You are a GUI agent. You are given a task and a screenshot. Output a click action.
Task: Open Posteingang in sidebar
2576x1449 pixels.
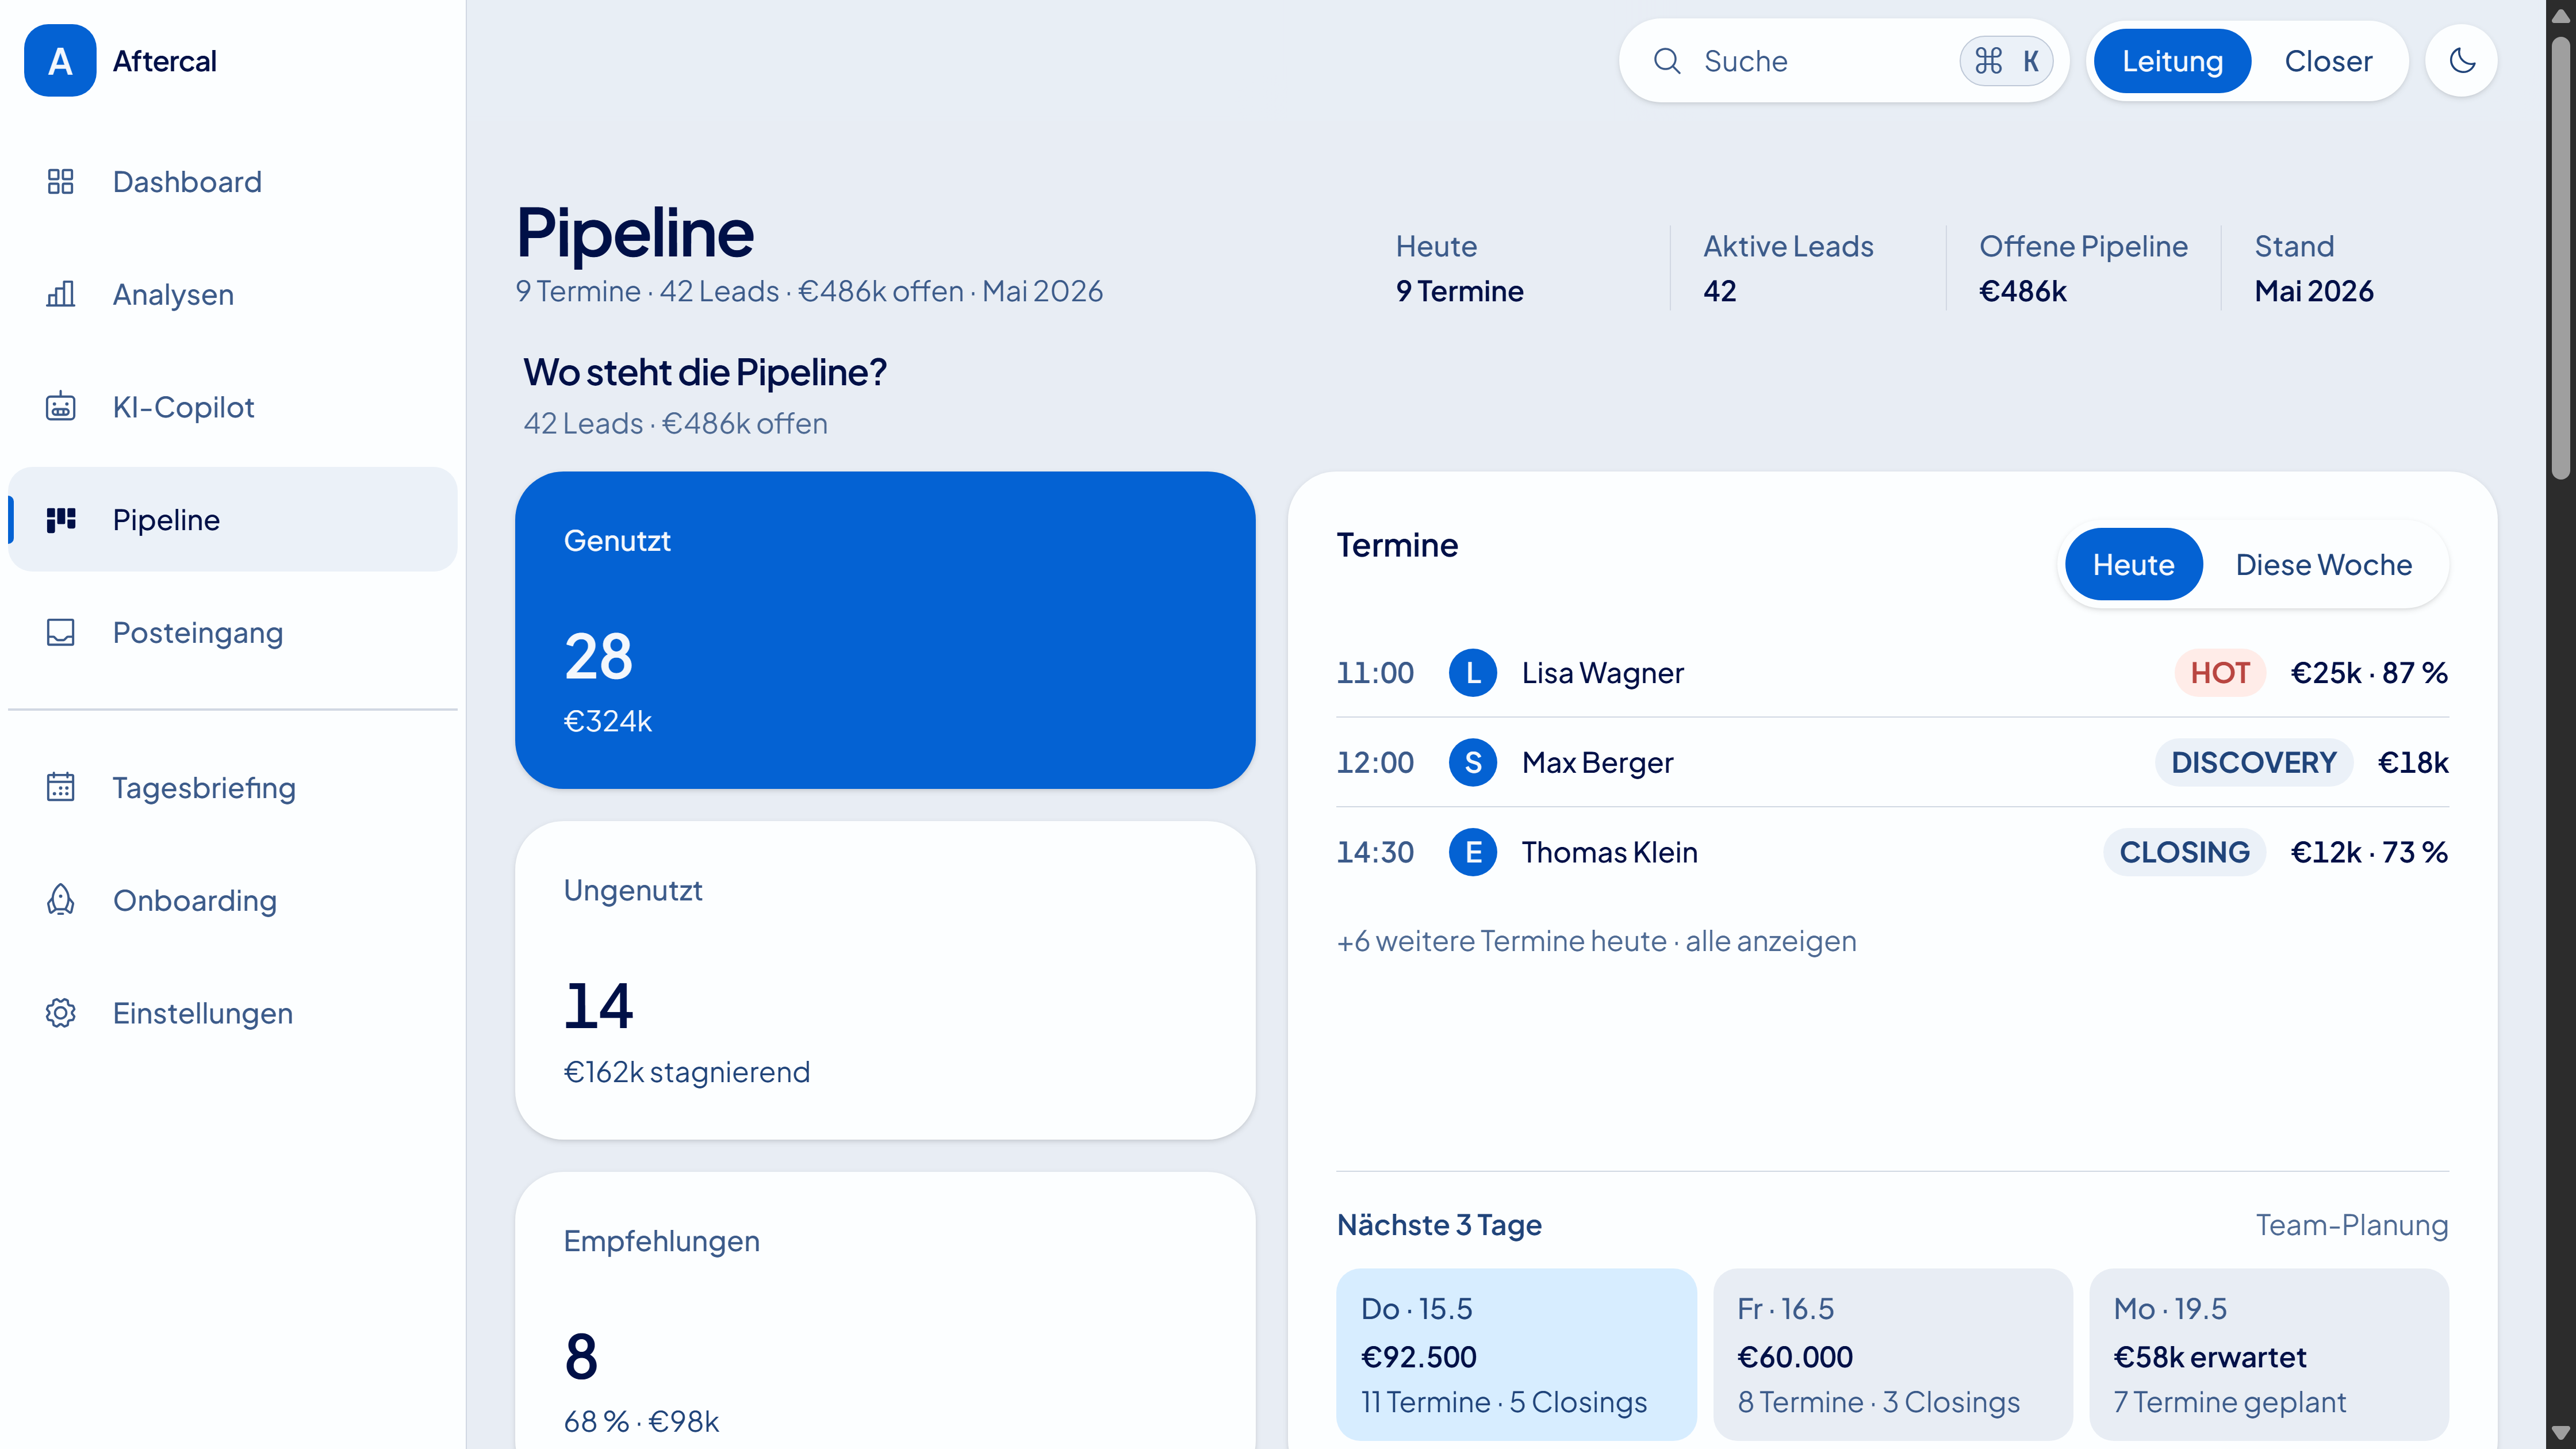pos(233,632)
